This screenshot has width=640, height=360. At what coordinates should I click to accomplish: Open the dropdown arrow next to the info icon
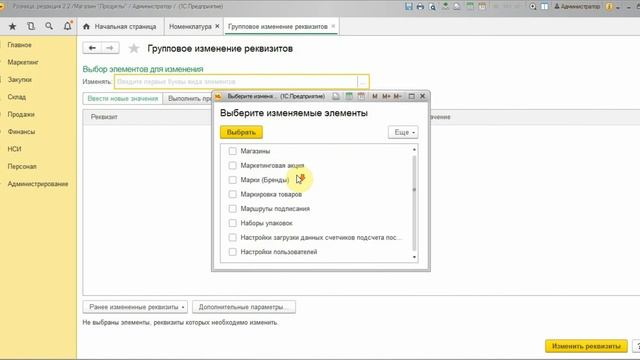(x=618, y=7)
